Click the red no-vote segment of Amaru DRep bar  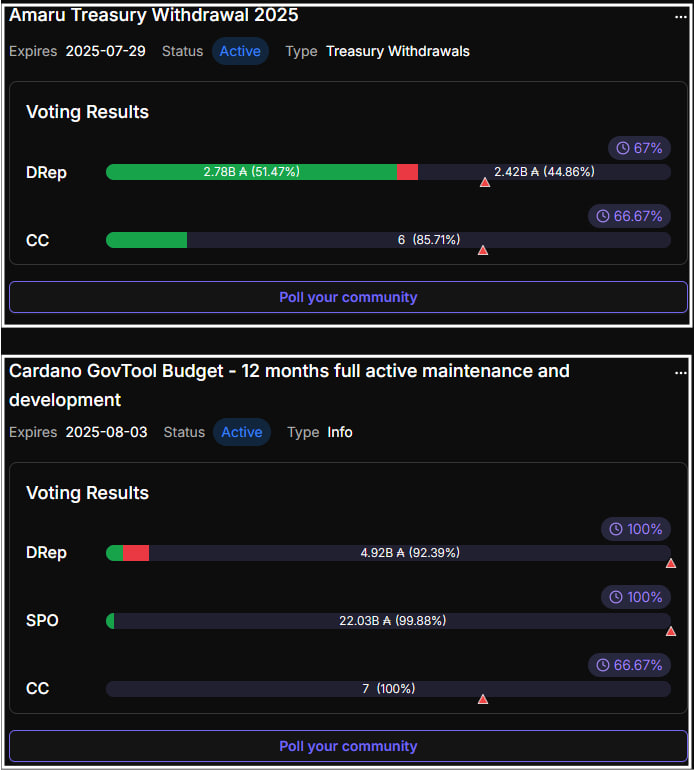(408, 172)
